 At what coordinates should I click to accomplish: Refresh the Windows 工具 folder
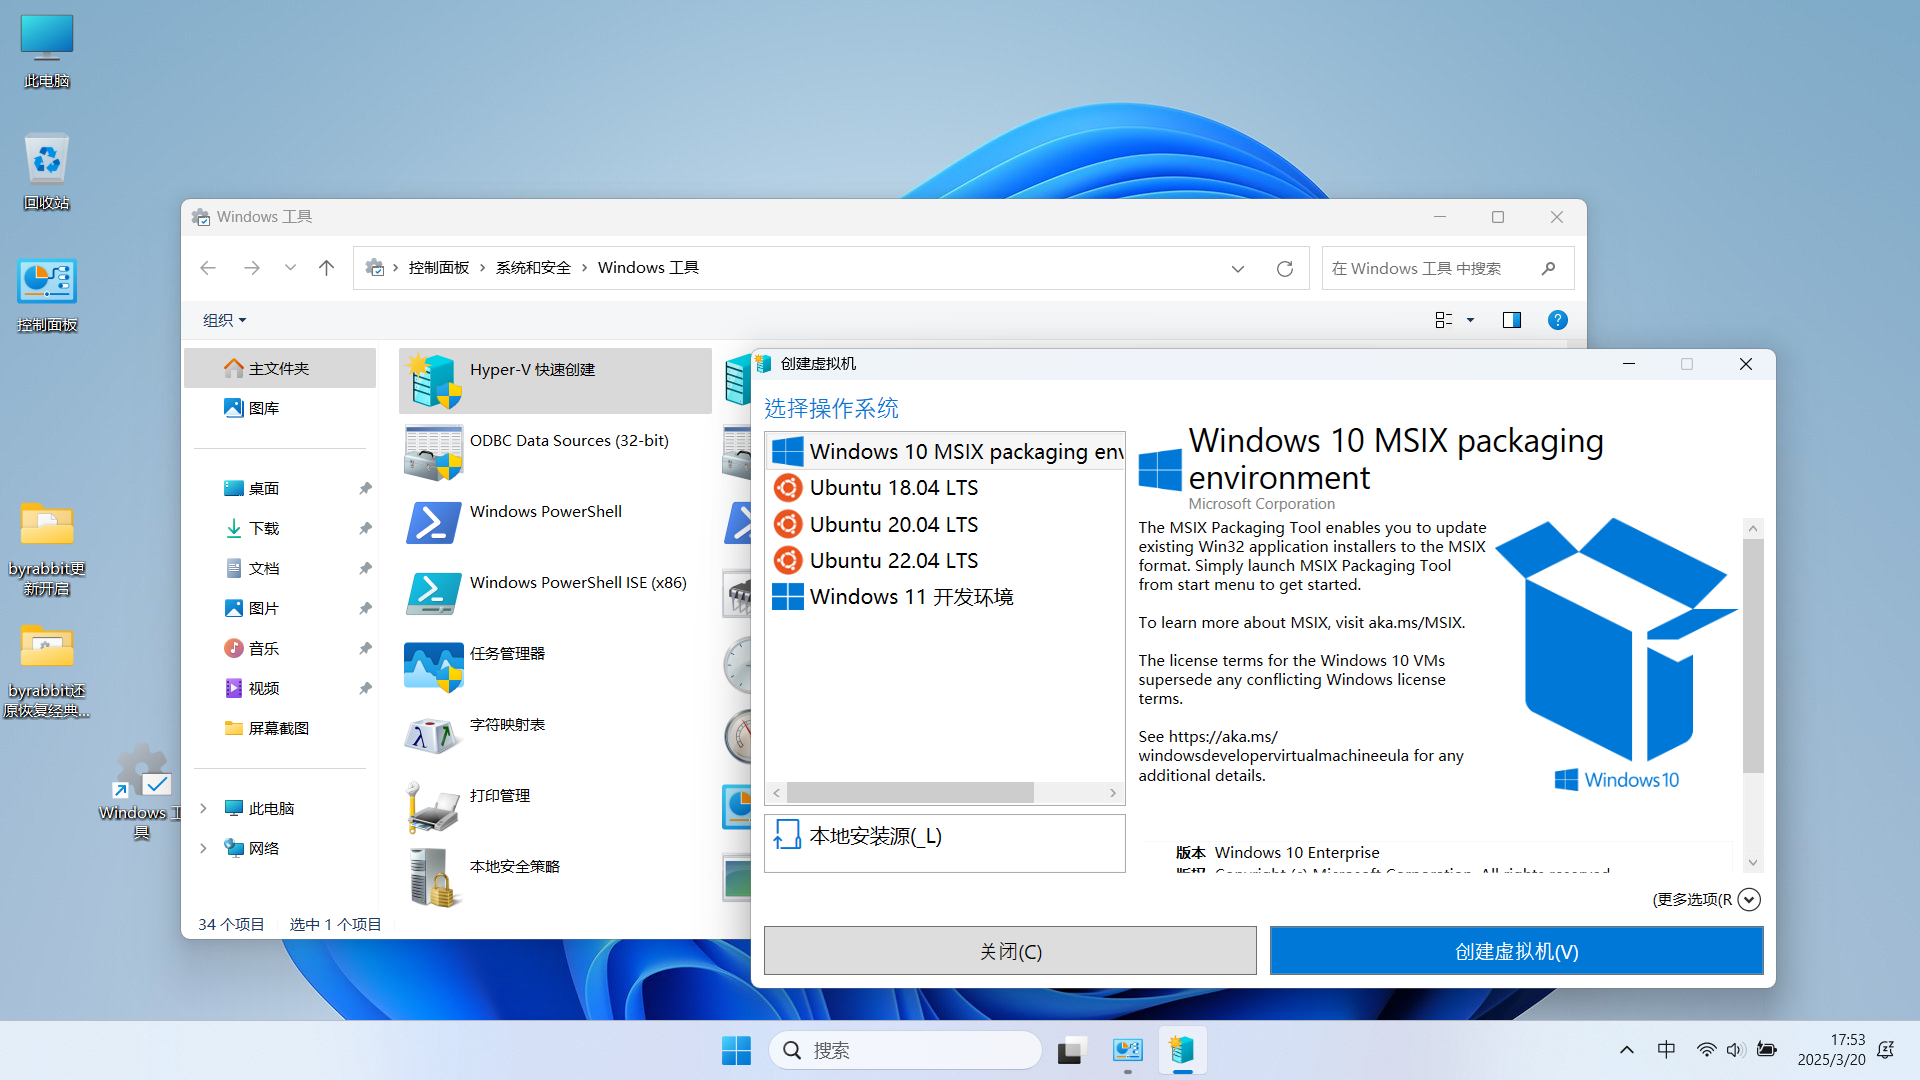[1285, 268]
